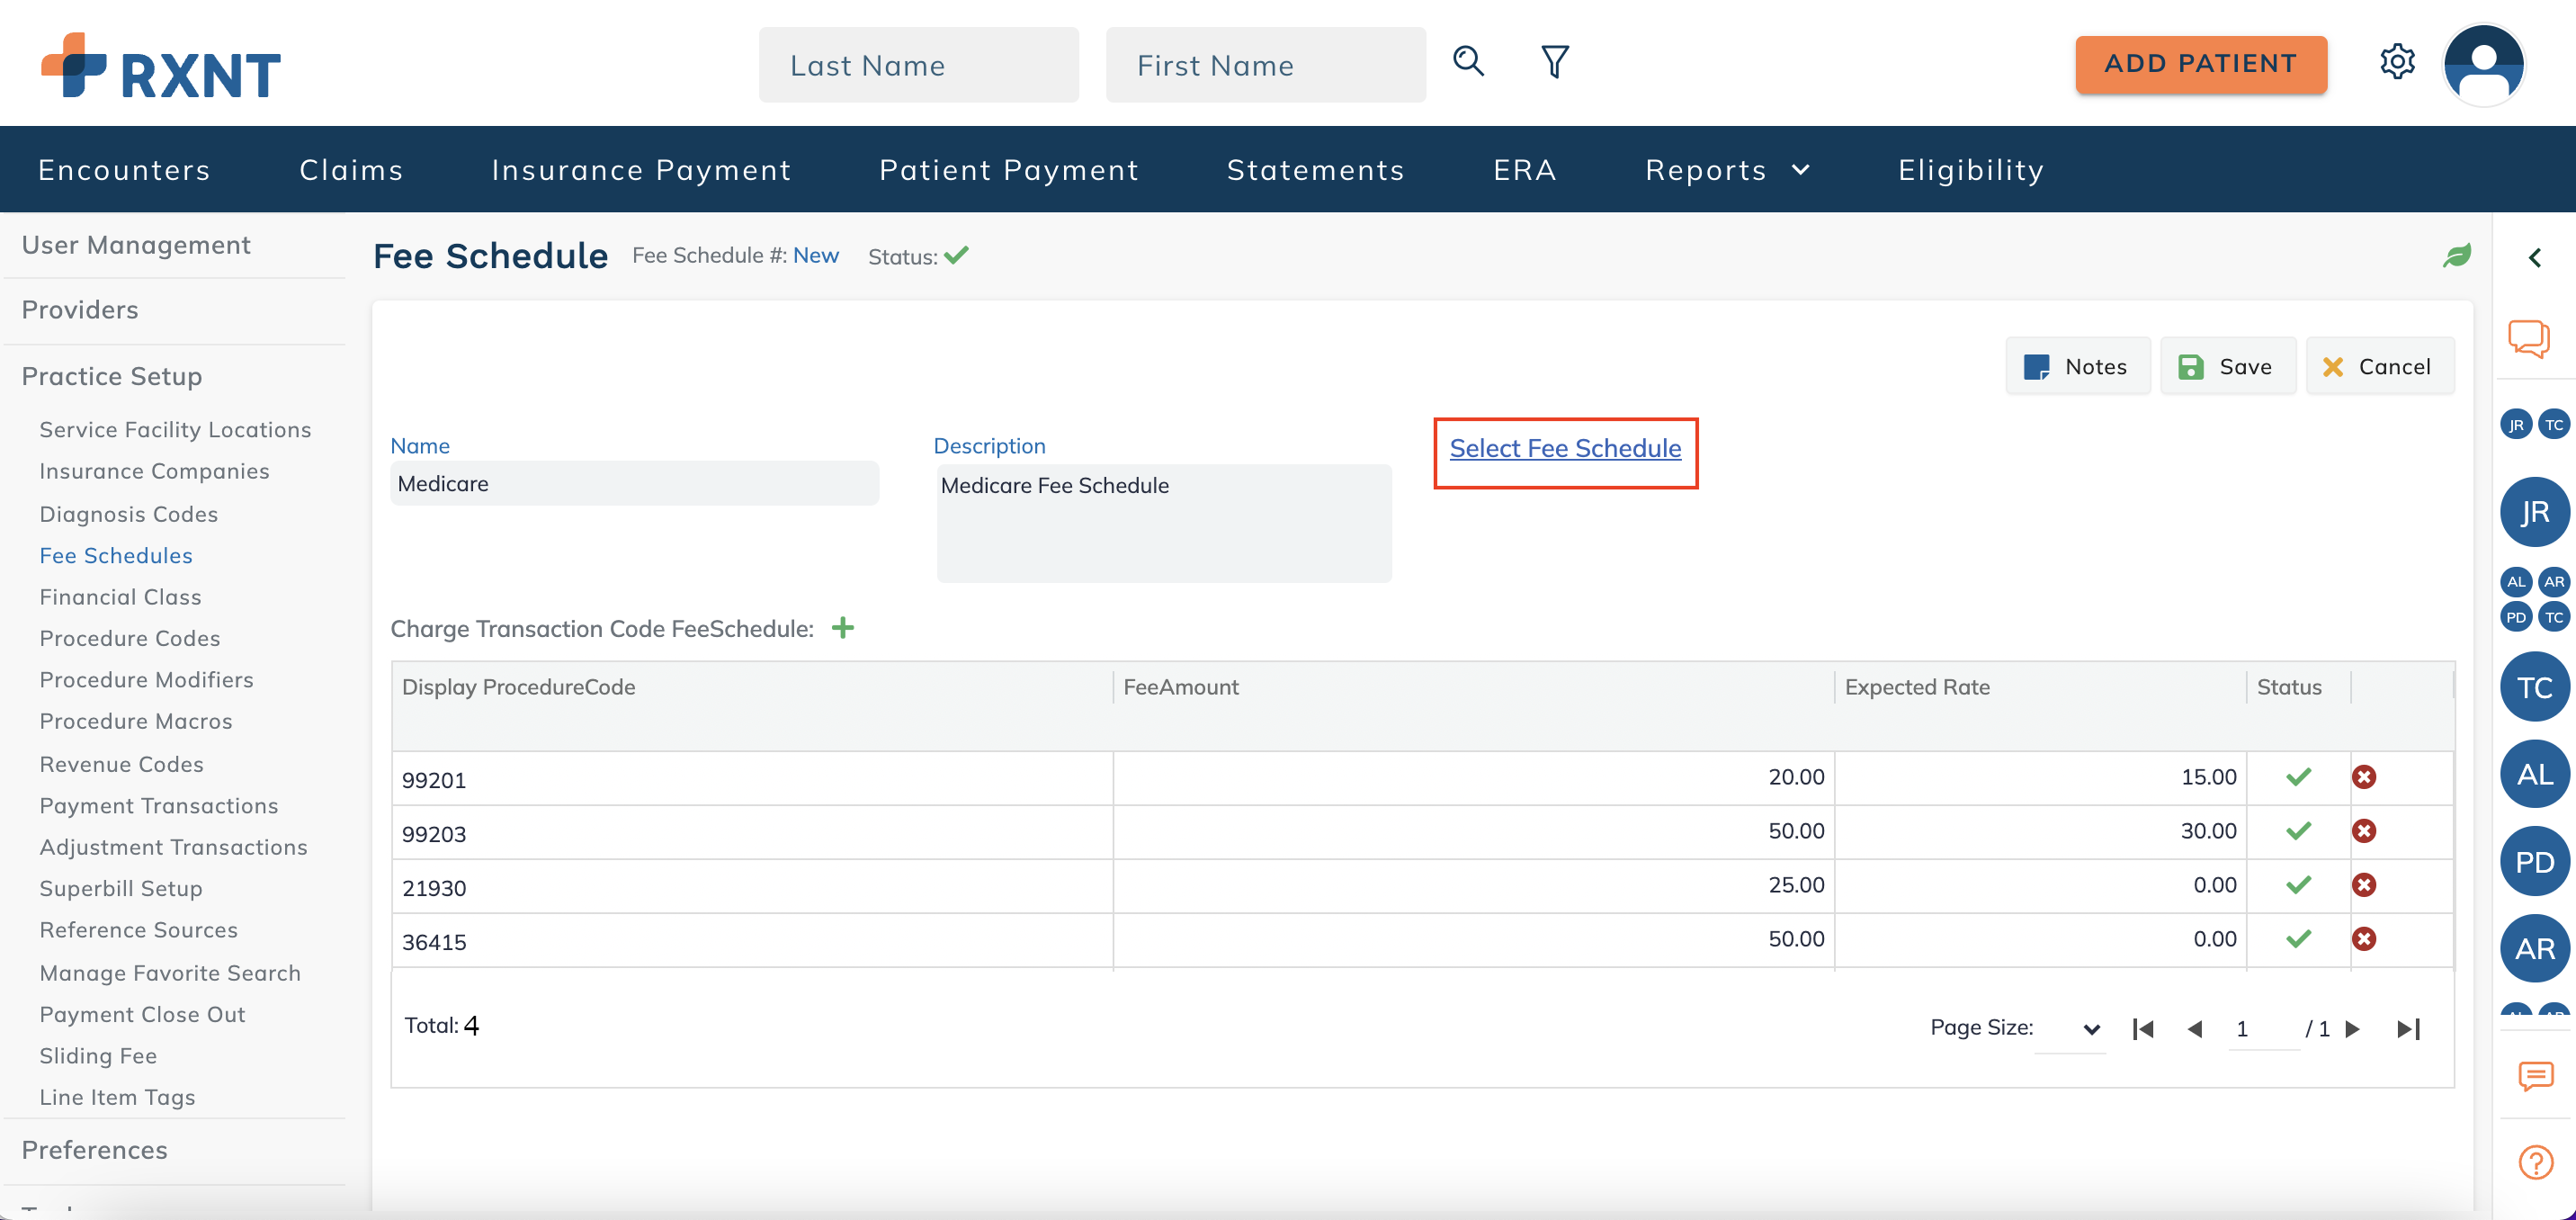Open the Statements tab
Screen dimensions: 2576x1220
click(1315, 170)
